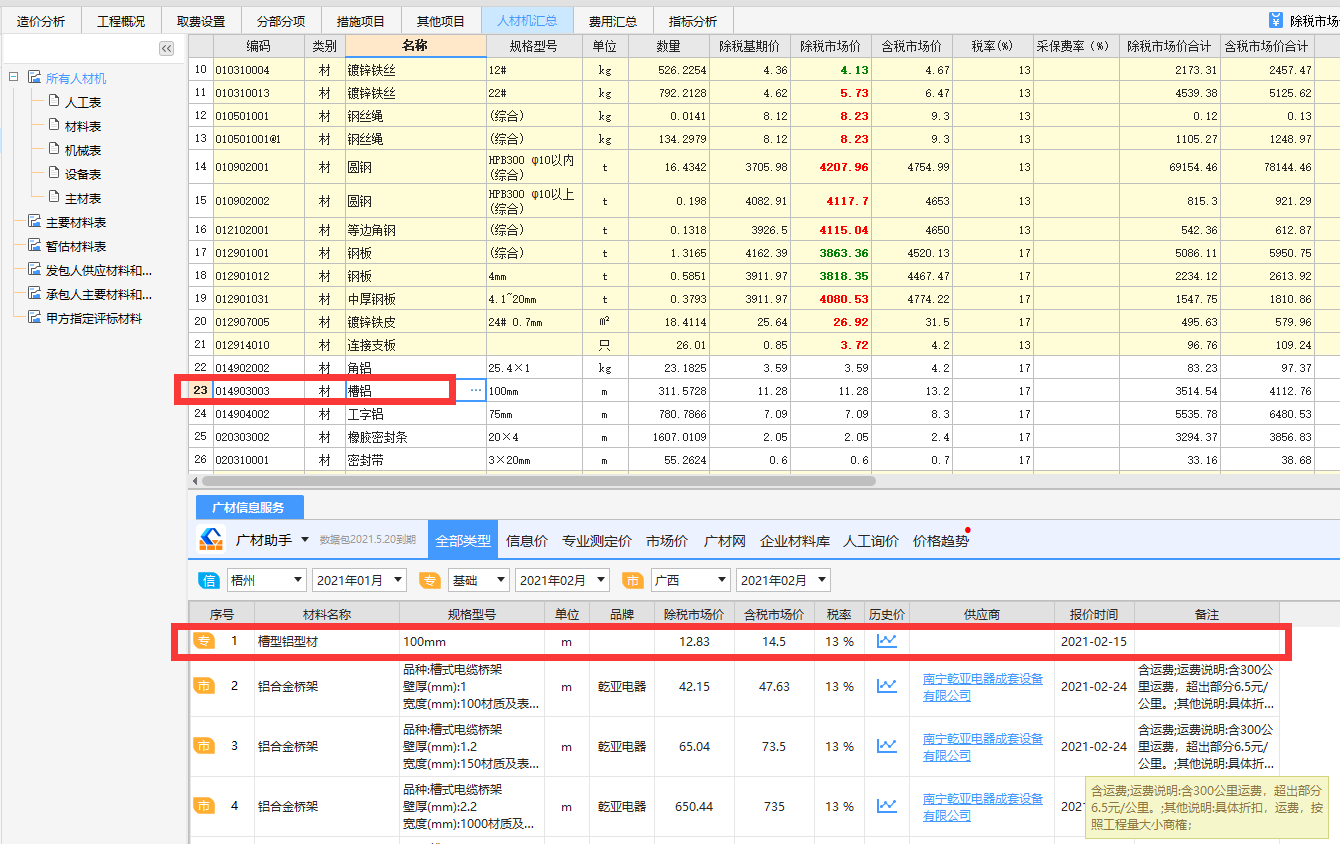Select the 全部类型 price filter tab
1340x844 pixels.
tap(463, 540)
